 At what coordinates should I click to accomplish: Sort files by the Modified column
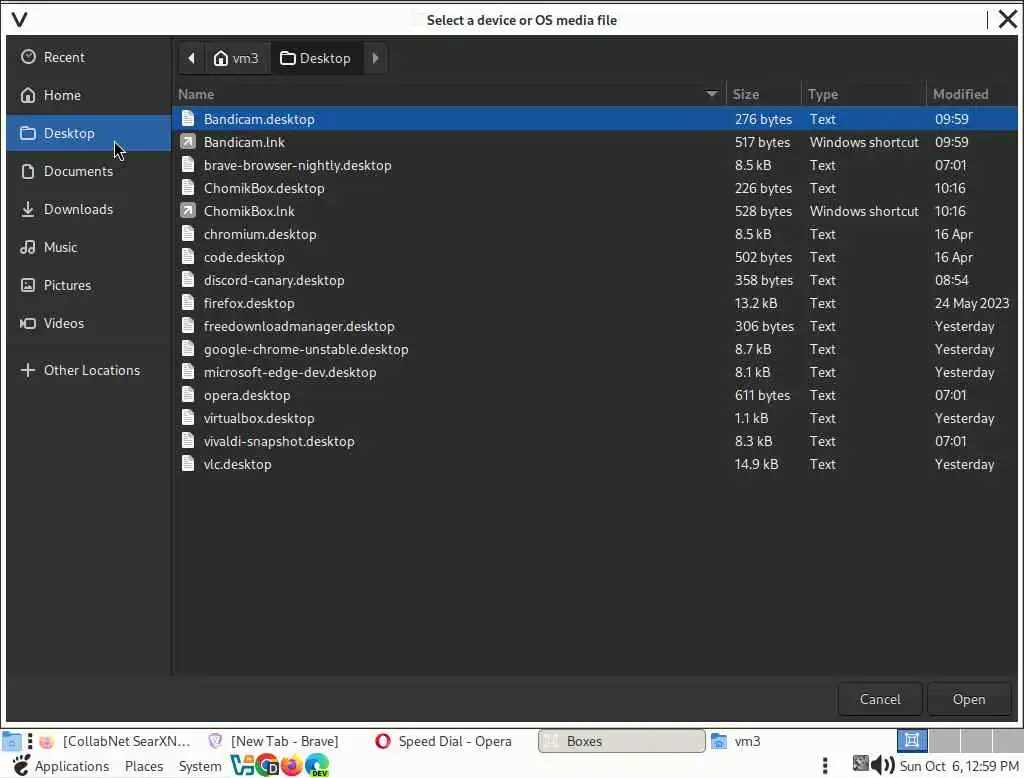coord(972,94)
